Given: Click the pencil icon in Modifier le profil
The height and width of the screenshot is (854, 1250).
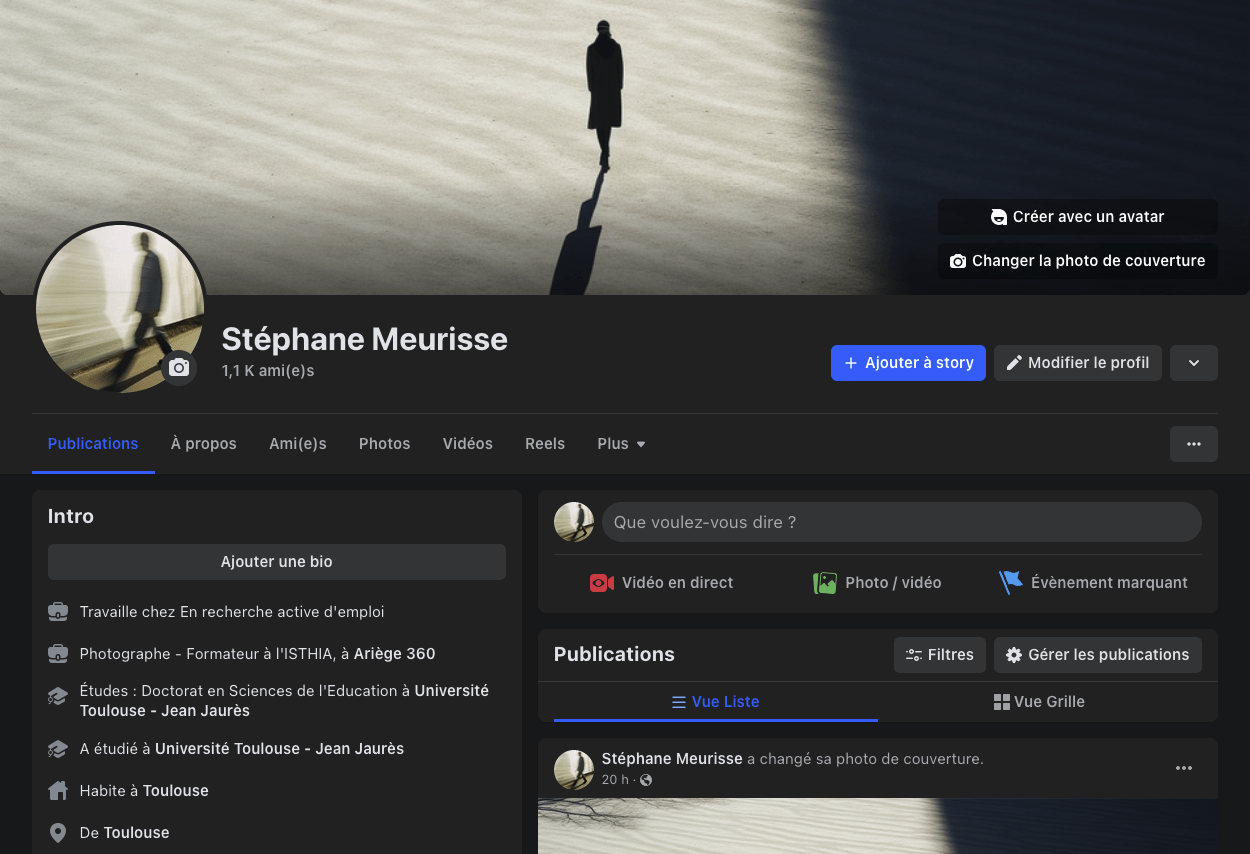Looking at the screenshot, I should tap(1014, 363).
